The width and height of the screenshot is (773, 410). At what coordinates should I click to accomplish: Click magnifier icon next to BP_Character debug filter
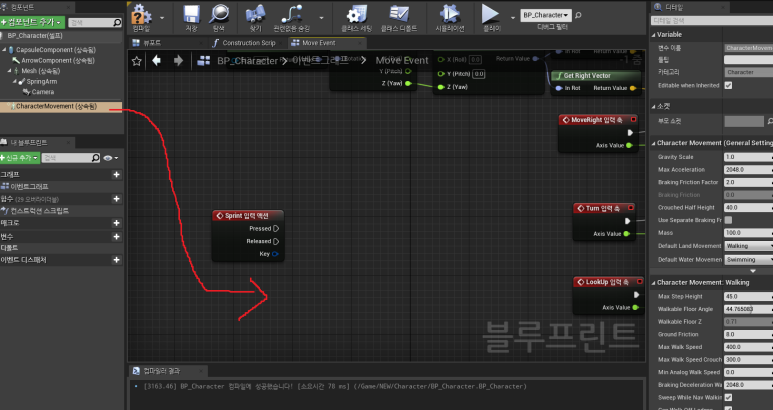click(578, 15)
